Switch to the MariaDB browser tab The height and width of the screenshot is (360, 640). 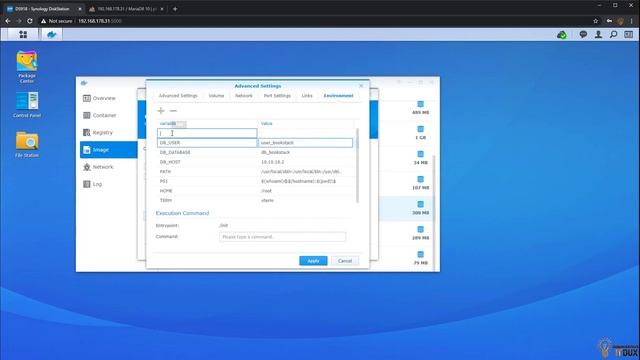click(127, 9)
